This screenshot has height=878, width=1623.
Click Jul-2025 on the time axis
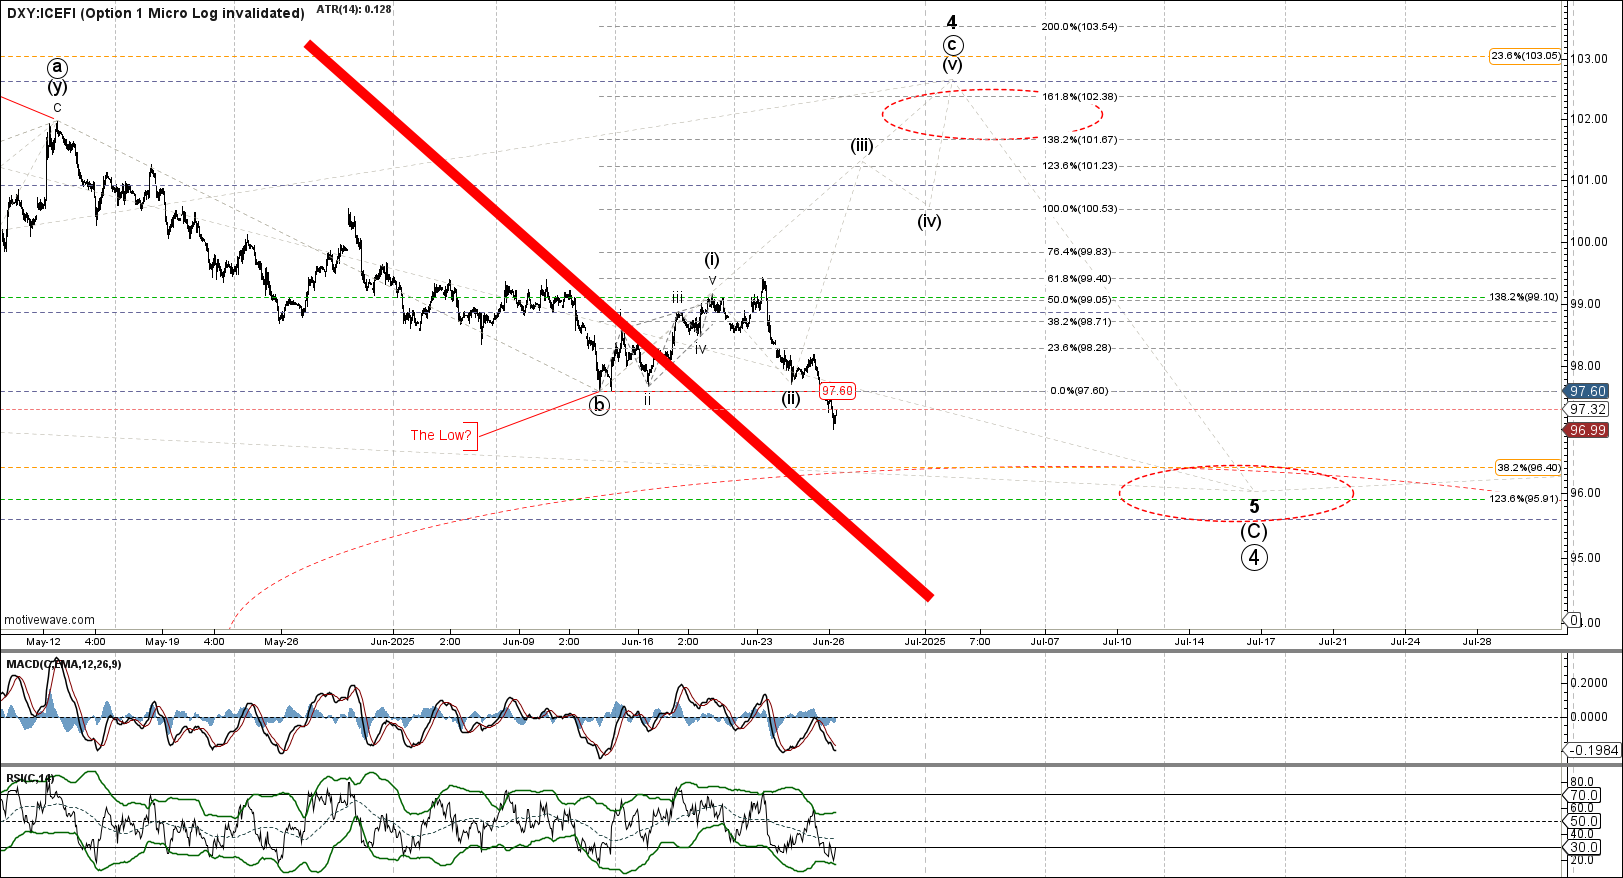[925, 642]
